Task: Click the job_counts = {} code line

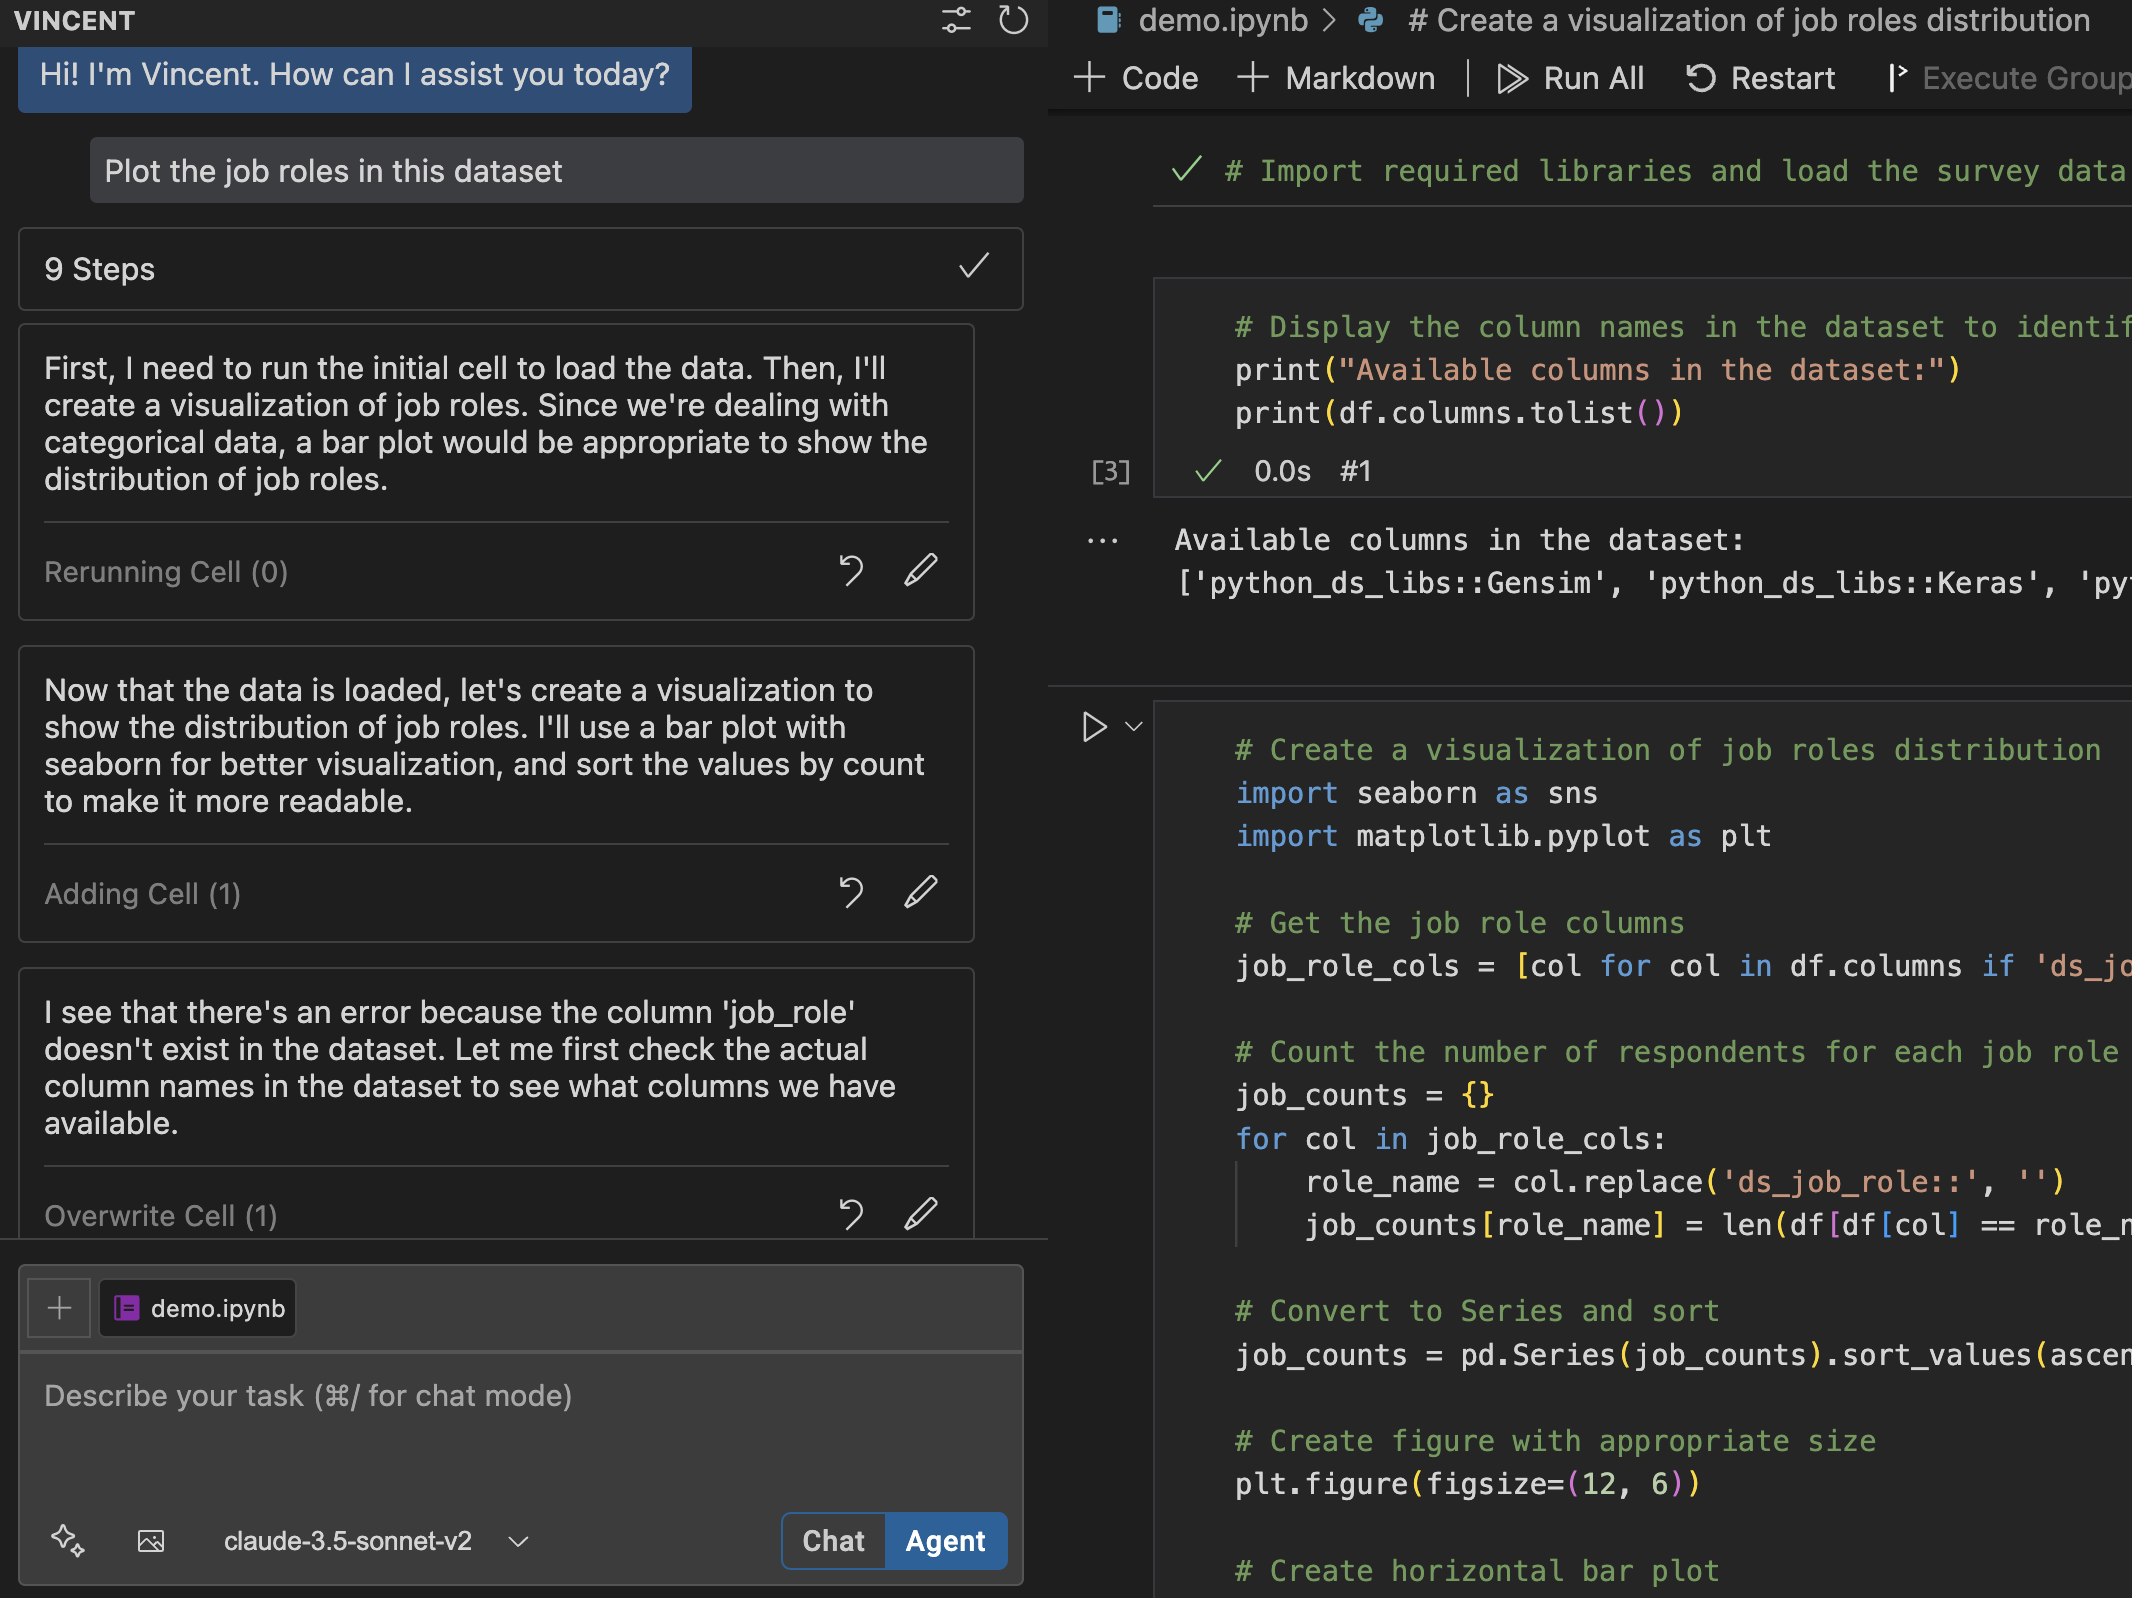Action: pos(1365,1095)
